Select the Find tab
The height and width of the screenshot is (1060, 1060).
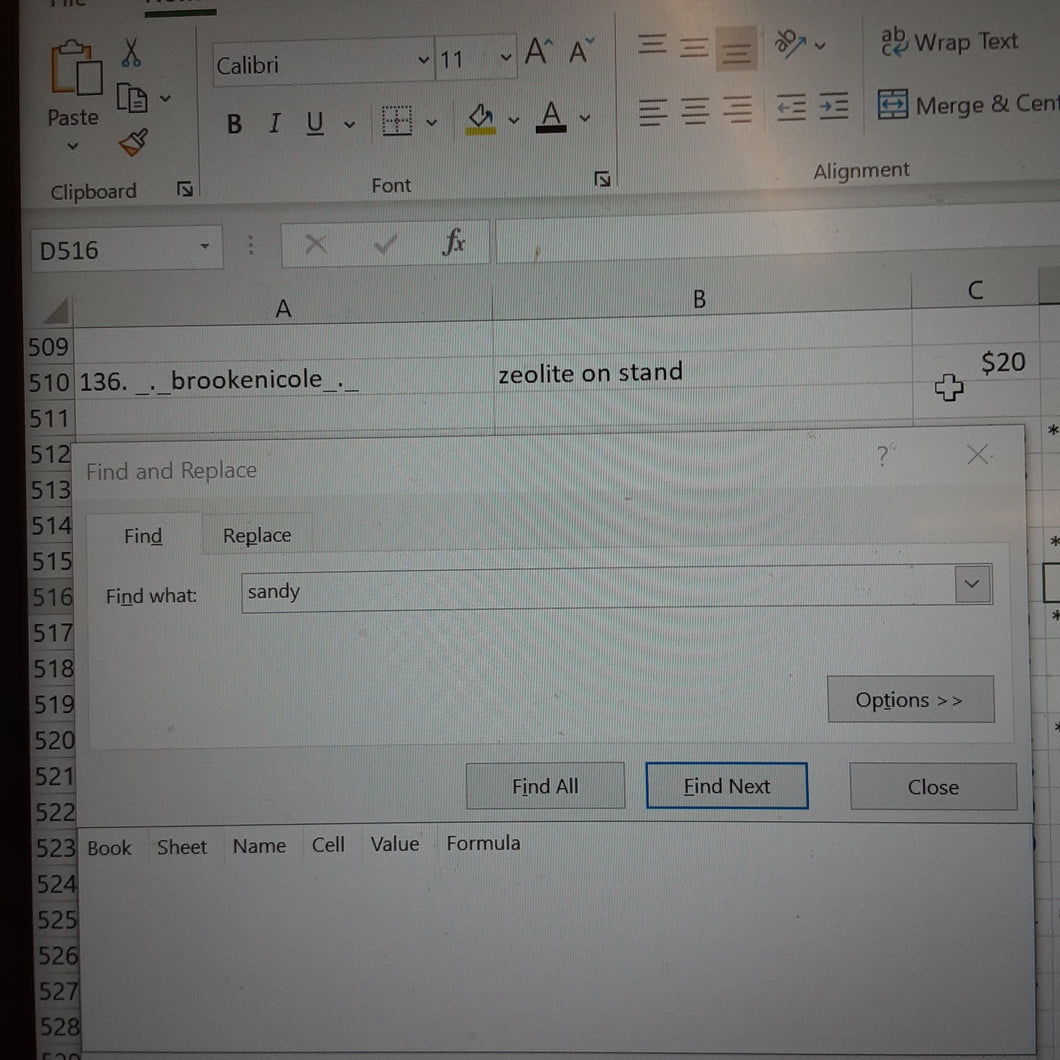pyautogui.click(x=143, y=537)
